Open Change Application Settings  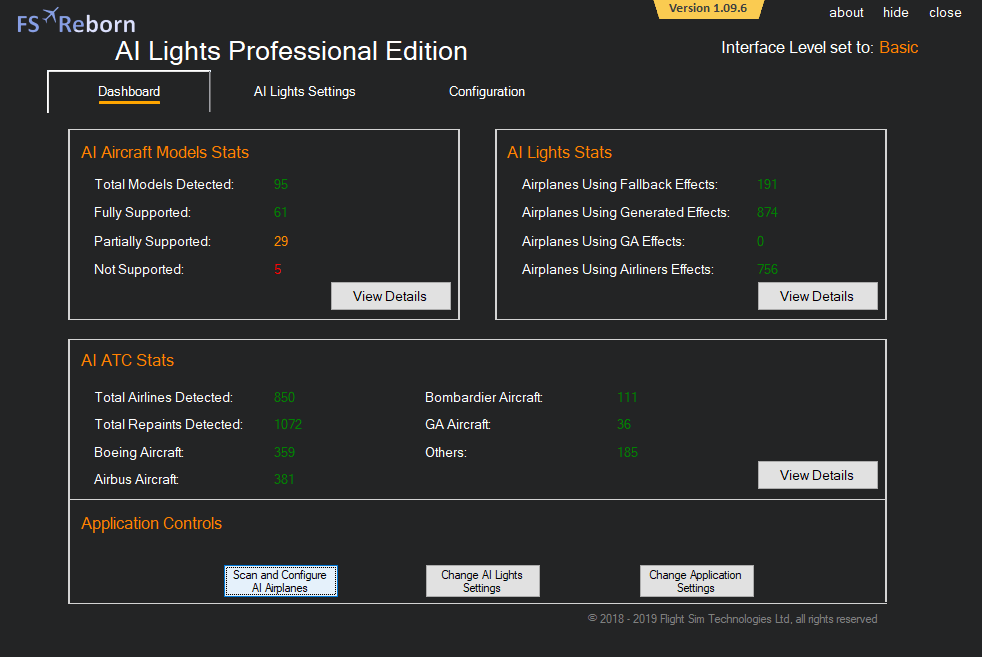(x=696, y=581)
